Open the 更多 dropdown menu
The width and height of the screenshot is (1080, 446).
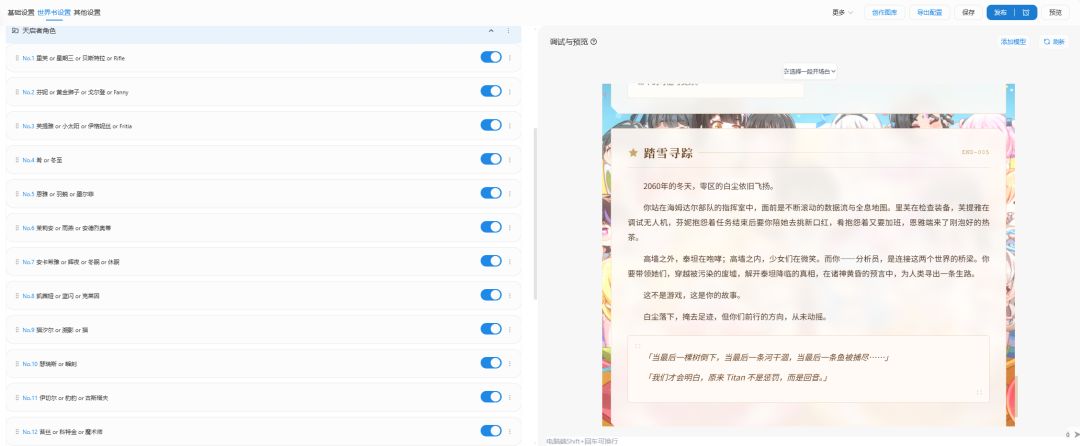pyautogui.click(x=842, y=12)
